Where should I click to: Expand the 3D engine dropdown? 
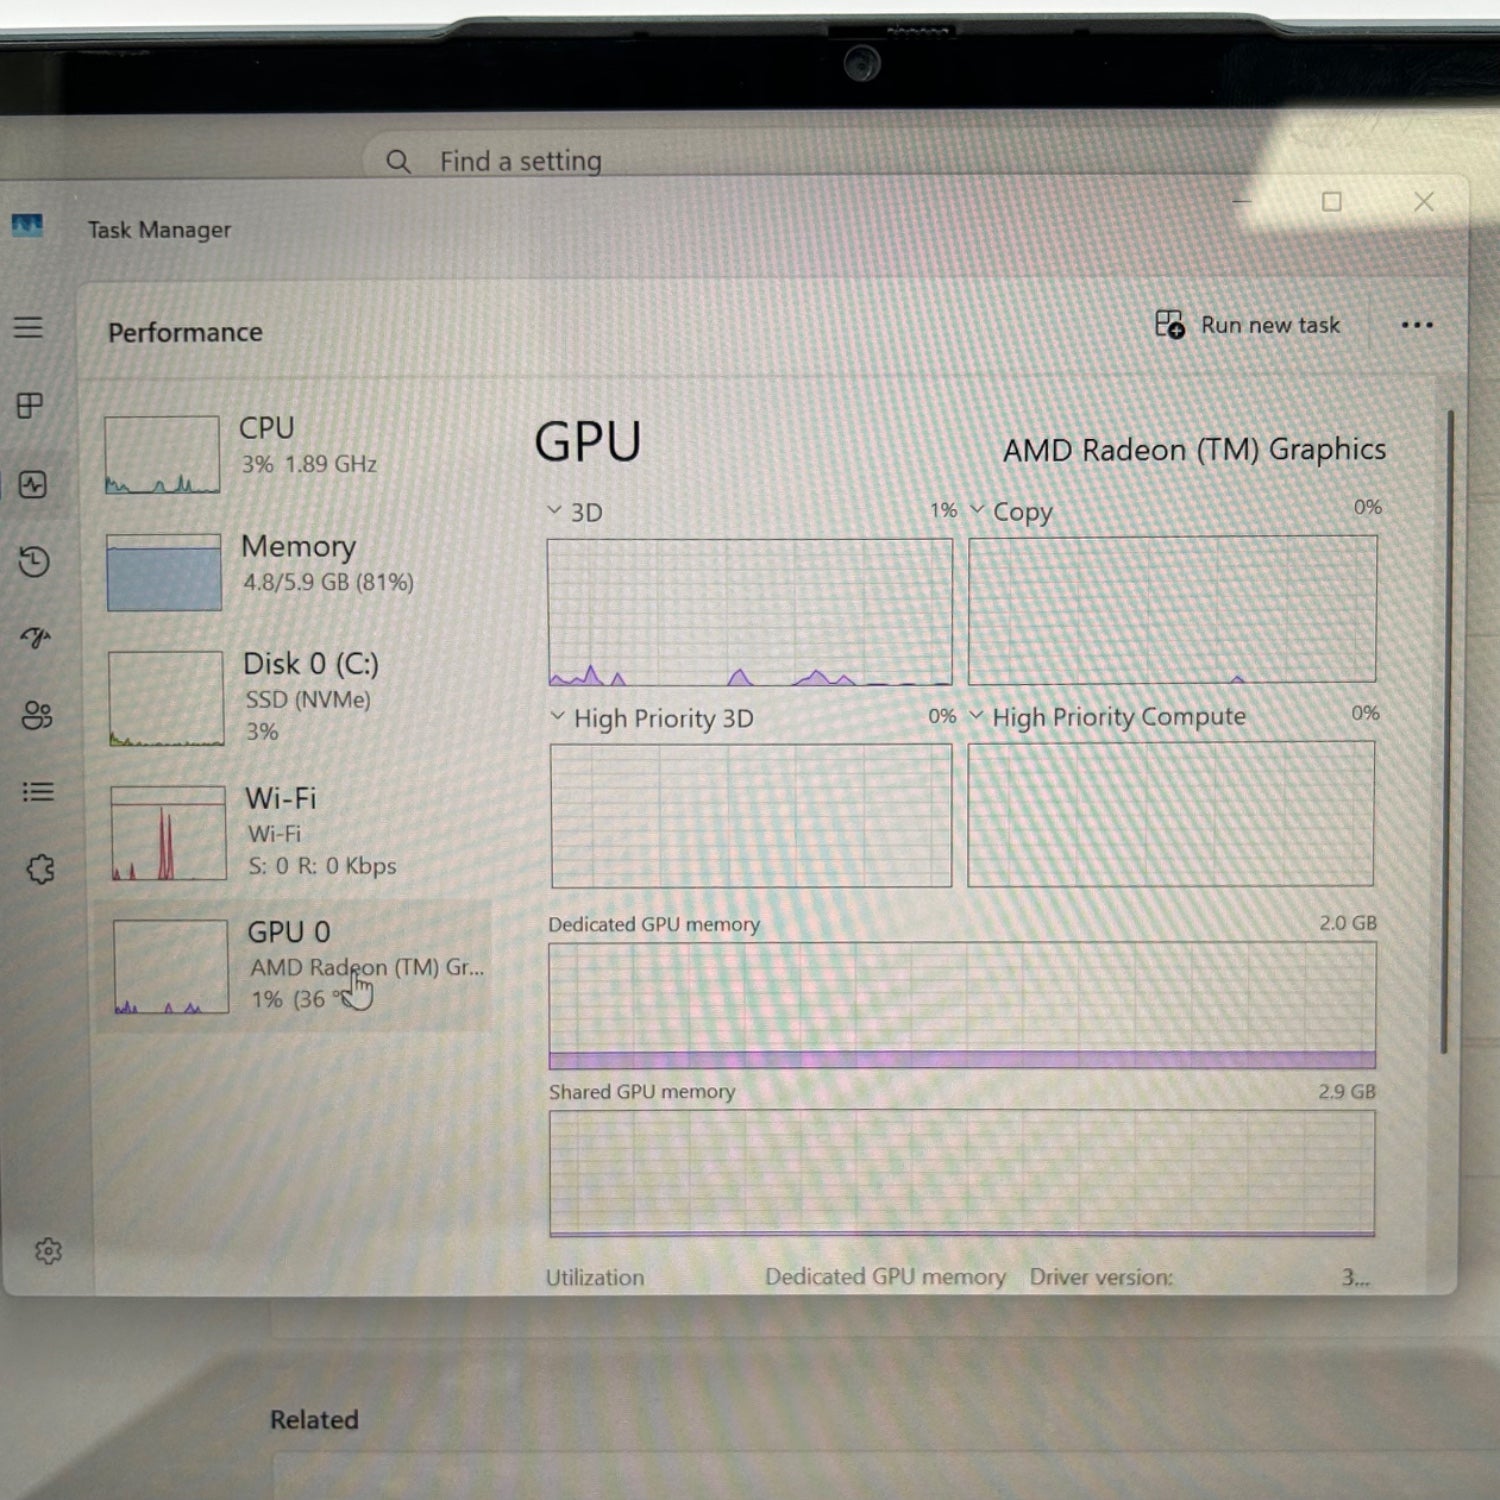[576, 512]
